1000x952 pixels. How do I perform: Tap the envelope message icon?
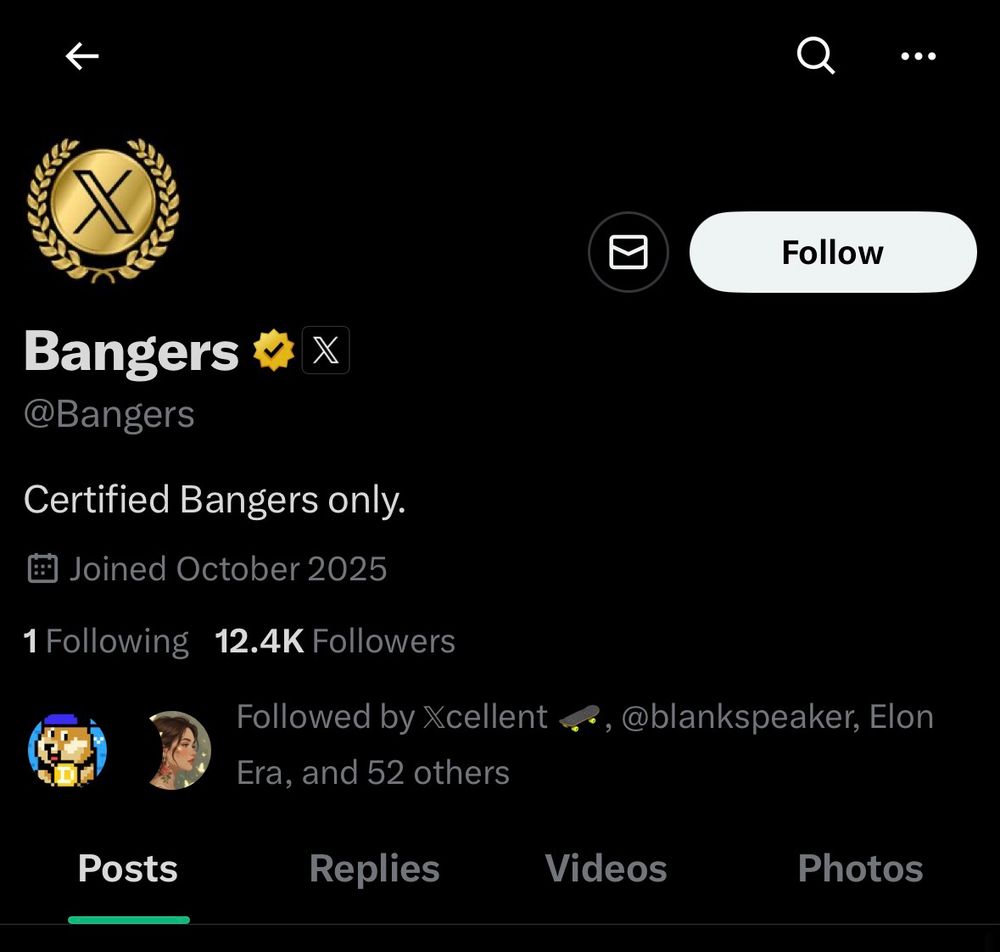(628, 252)
